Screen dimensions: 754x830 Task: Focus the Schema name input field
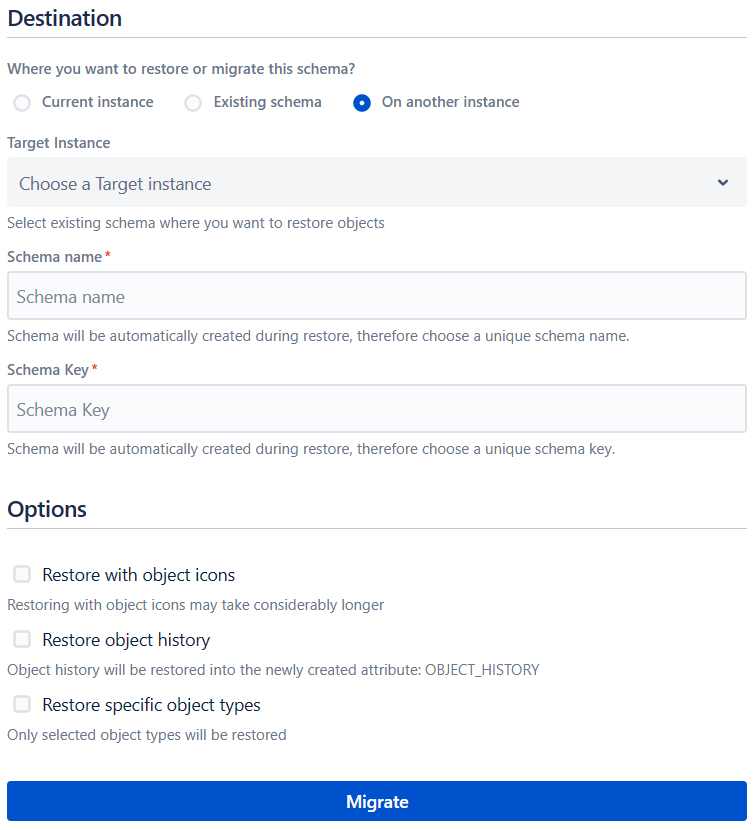(376, 296)
